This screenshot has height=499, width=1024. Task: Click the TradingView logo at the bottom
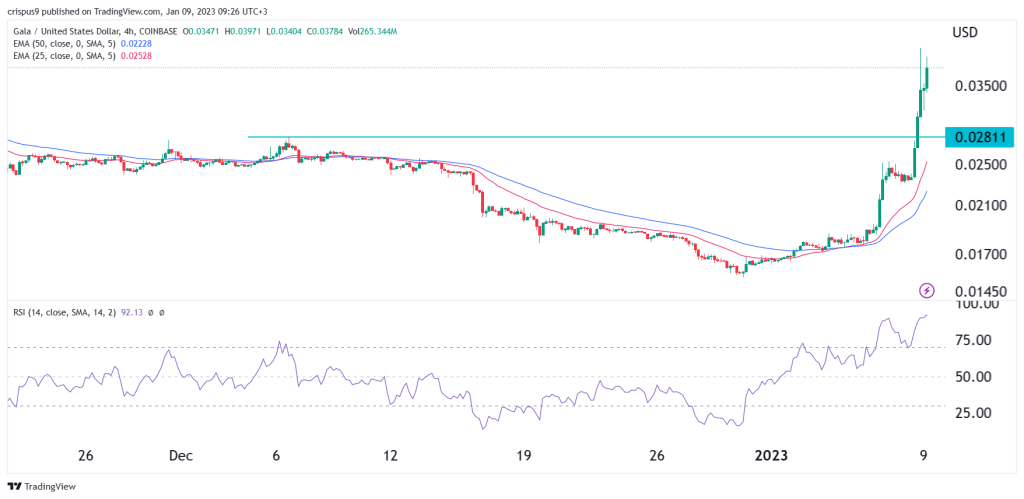pyautogui.click(x=41, y=487)
